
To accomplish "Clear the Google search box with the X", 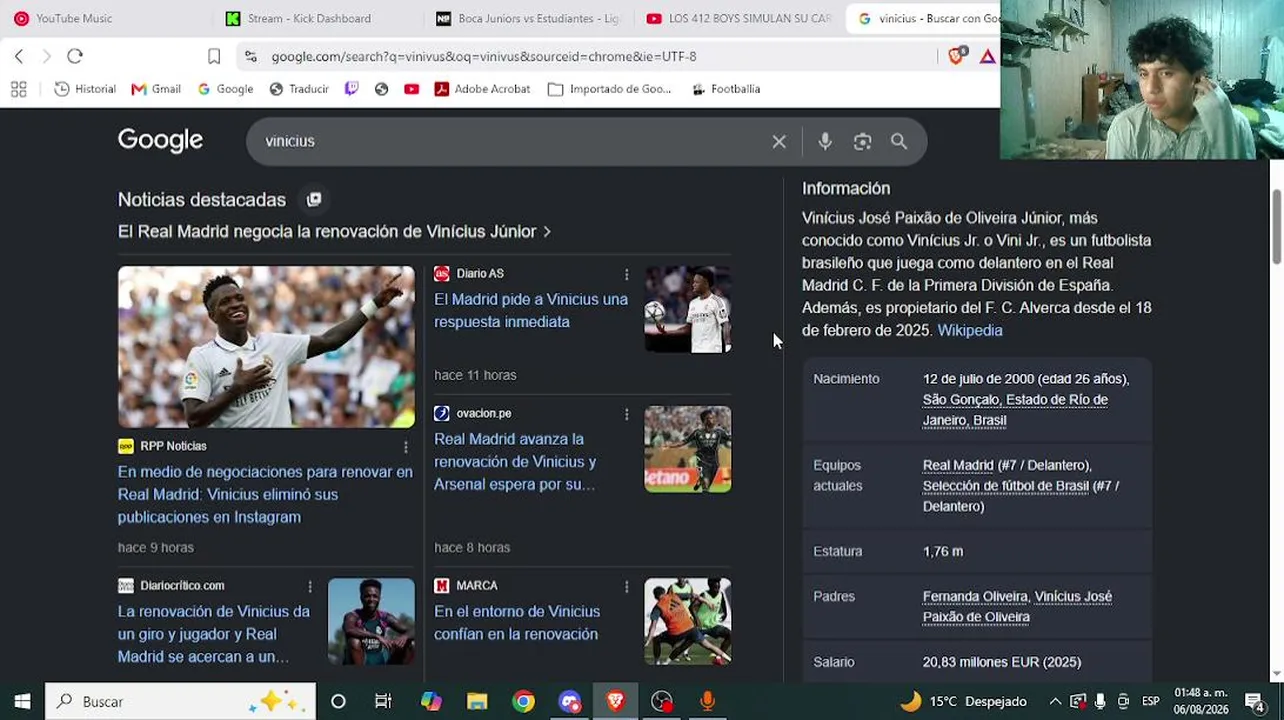I will [779, 142].
